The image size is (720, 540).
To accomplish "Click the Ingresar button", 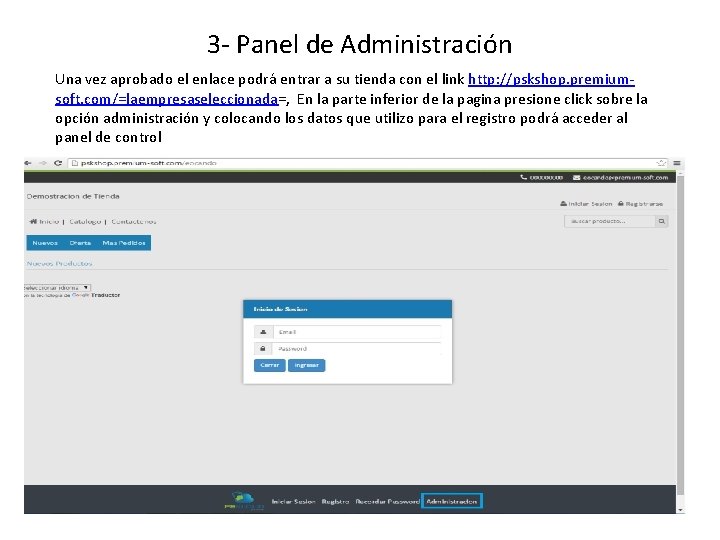I will coord(306,365).
